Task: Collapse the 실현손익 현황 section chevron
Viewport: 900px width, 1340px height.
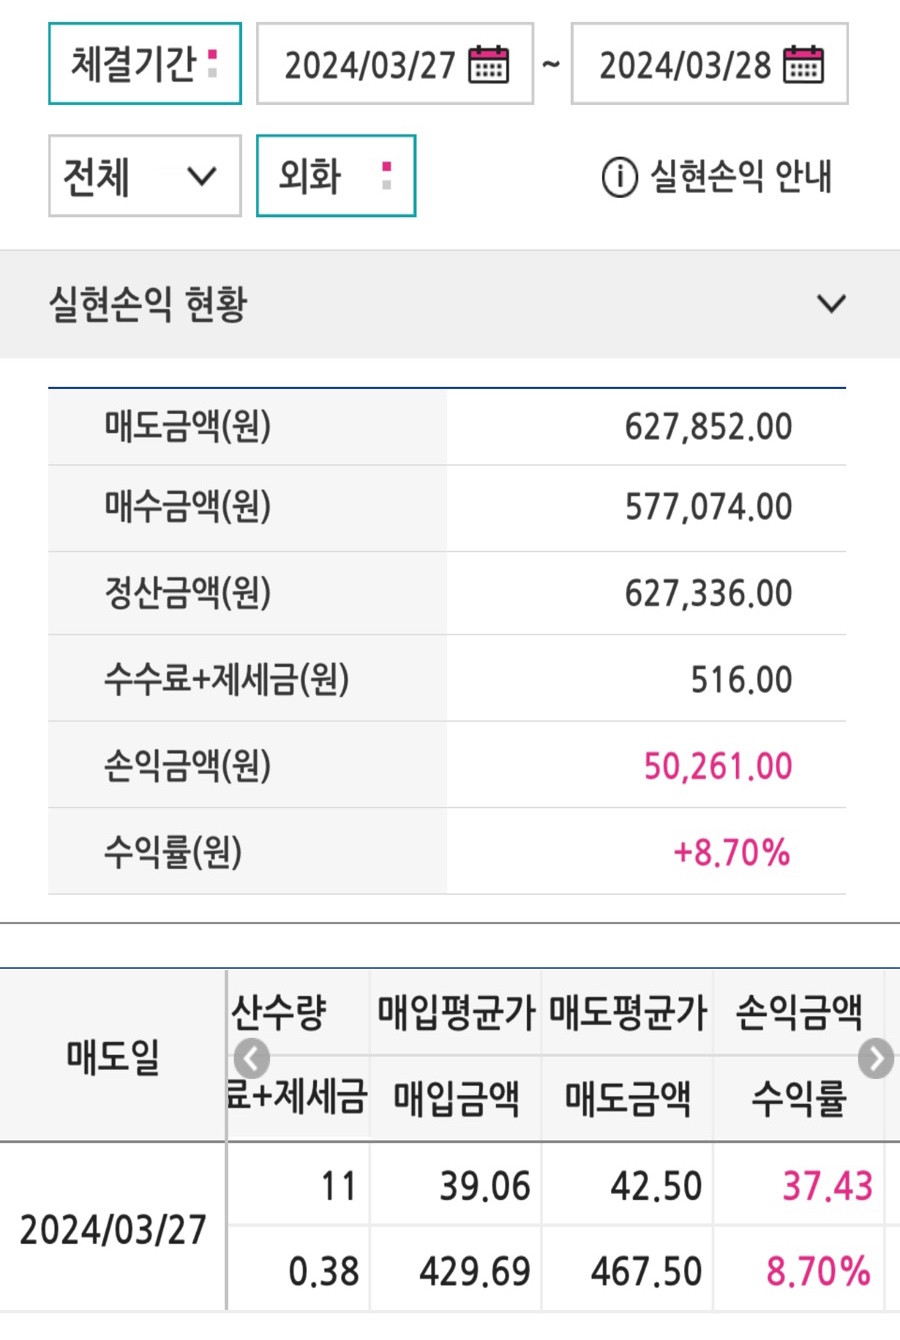Action: click(831, 303)
